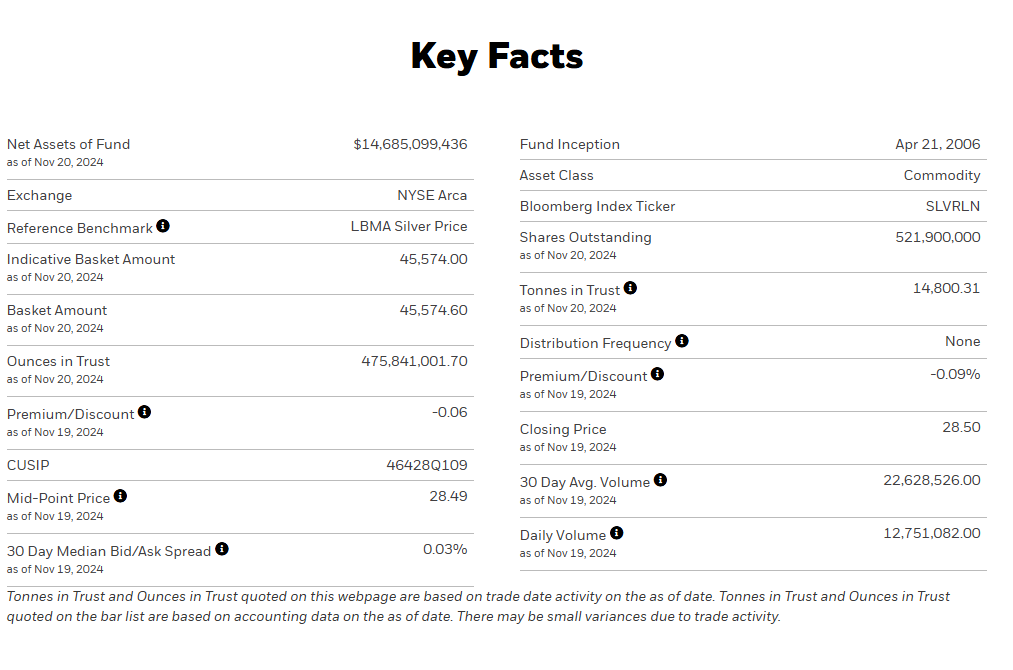The image size is (1013, 670).
Task: Click the Reference Benchmark info icon
Action: [163, 227]
